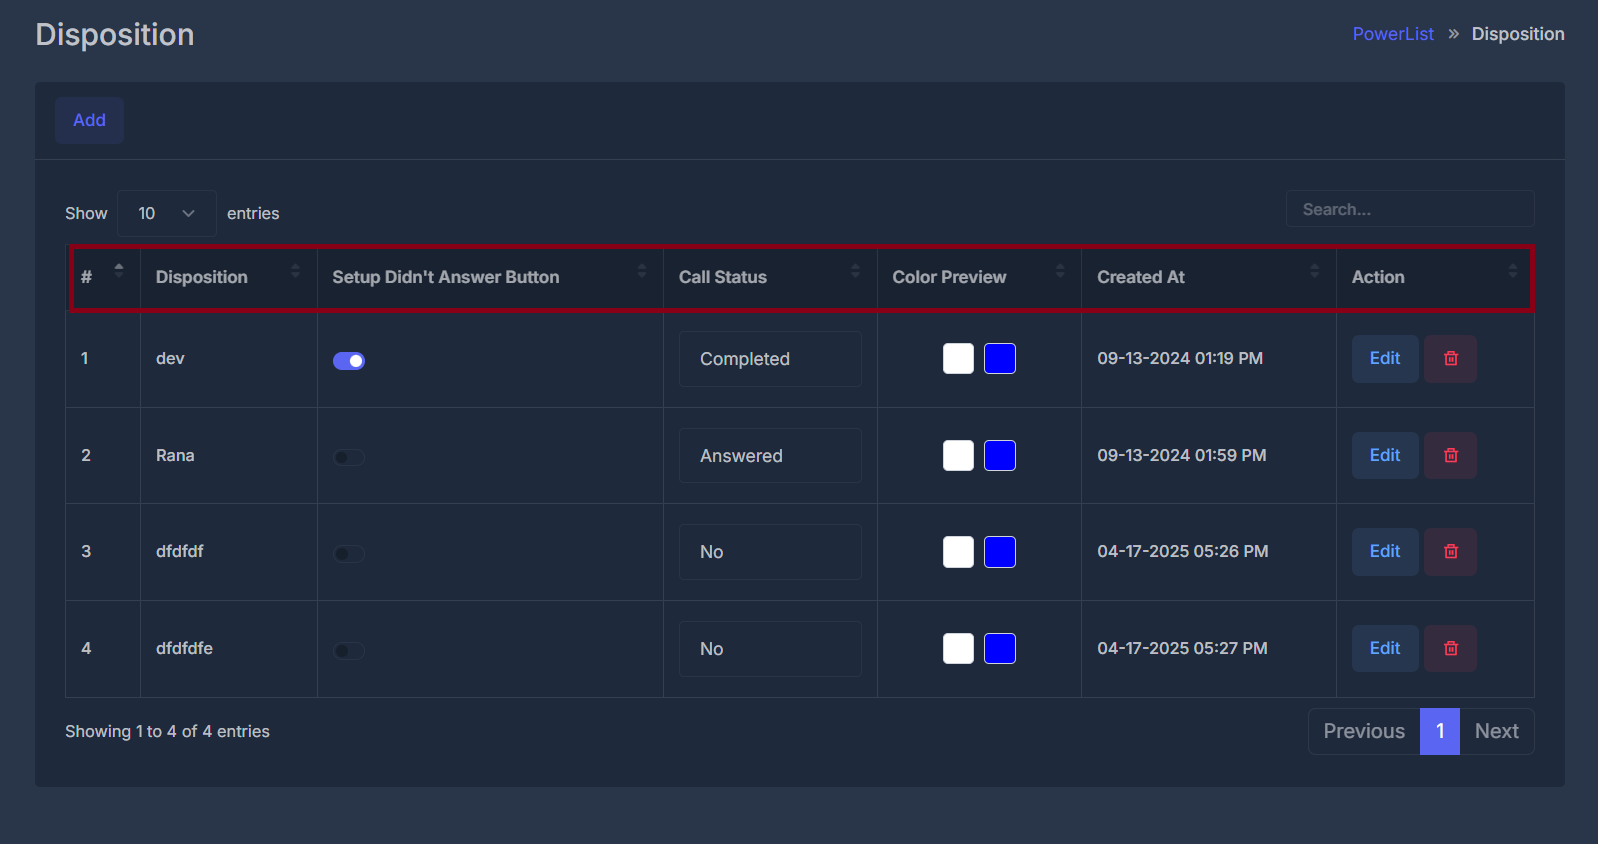The image size is (1598, 844).
Task: Click the 'Rana' disposition name cell
Action: (x=175, y=455)
